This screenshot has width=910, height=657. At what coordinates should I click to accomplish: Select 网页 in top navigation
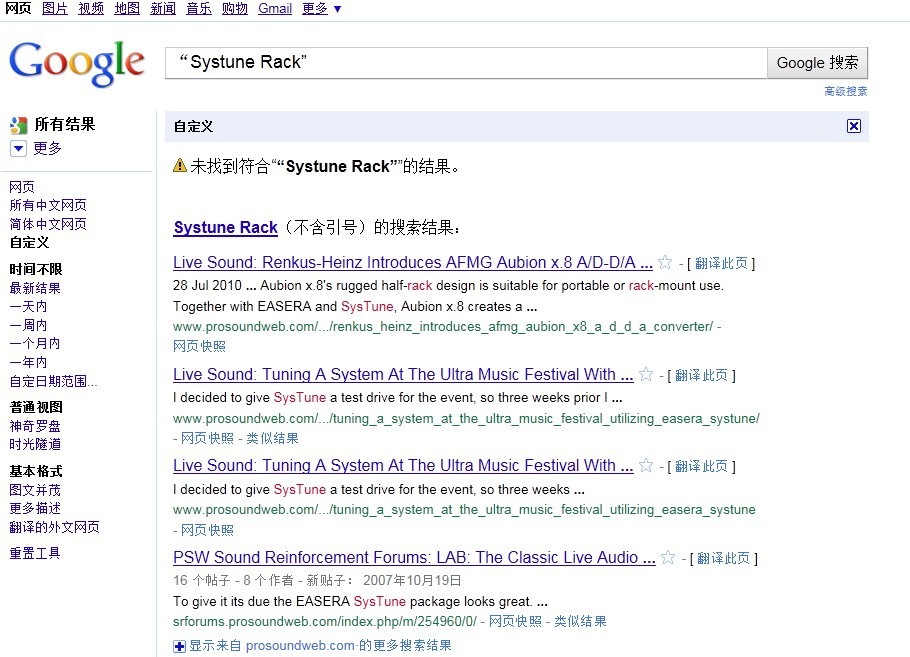click(x=18, y=9)
